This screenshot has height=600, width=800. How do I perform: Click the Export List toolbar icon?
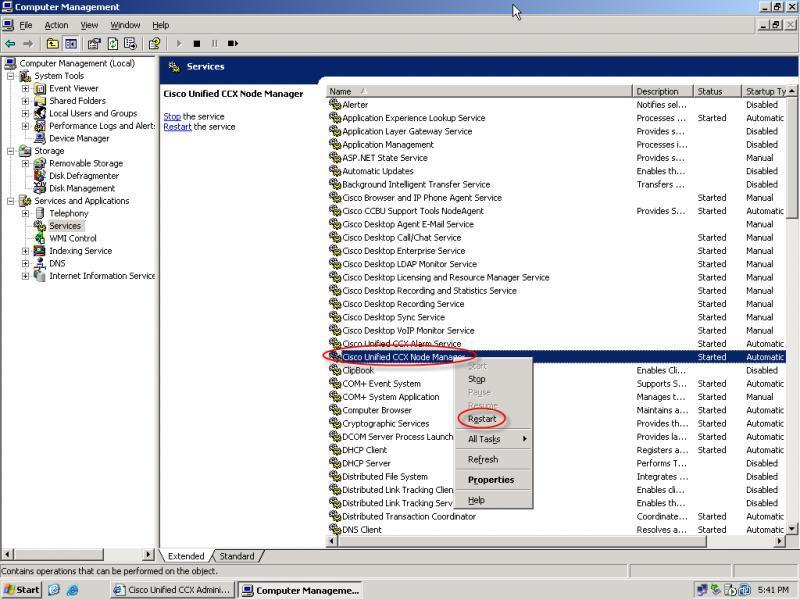point(131,44)
